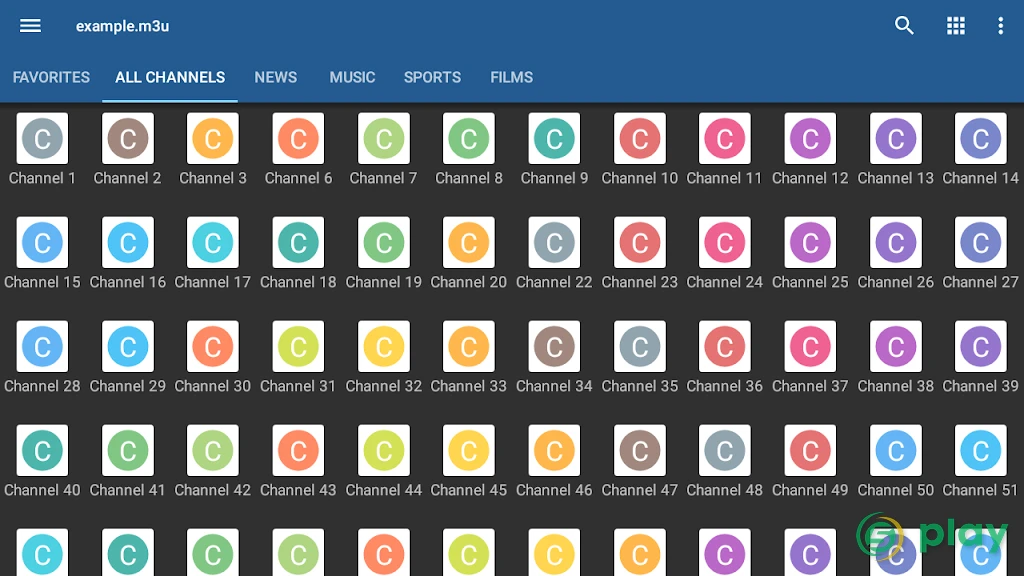Tap the brown Channel 2 icon

coord(128,138)
